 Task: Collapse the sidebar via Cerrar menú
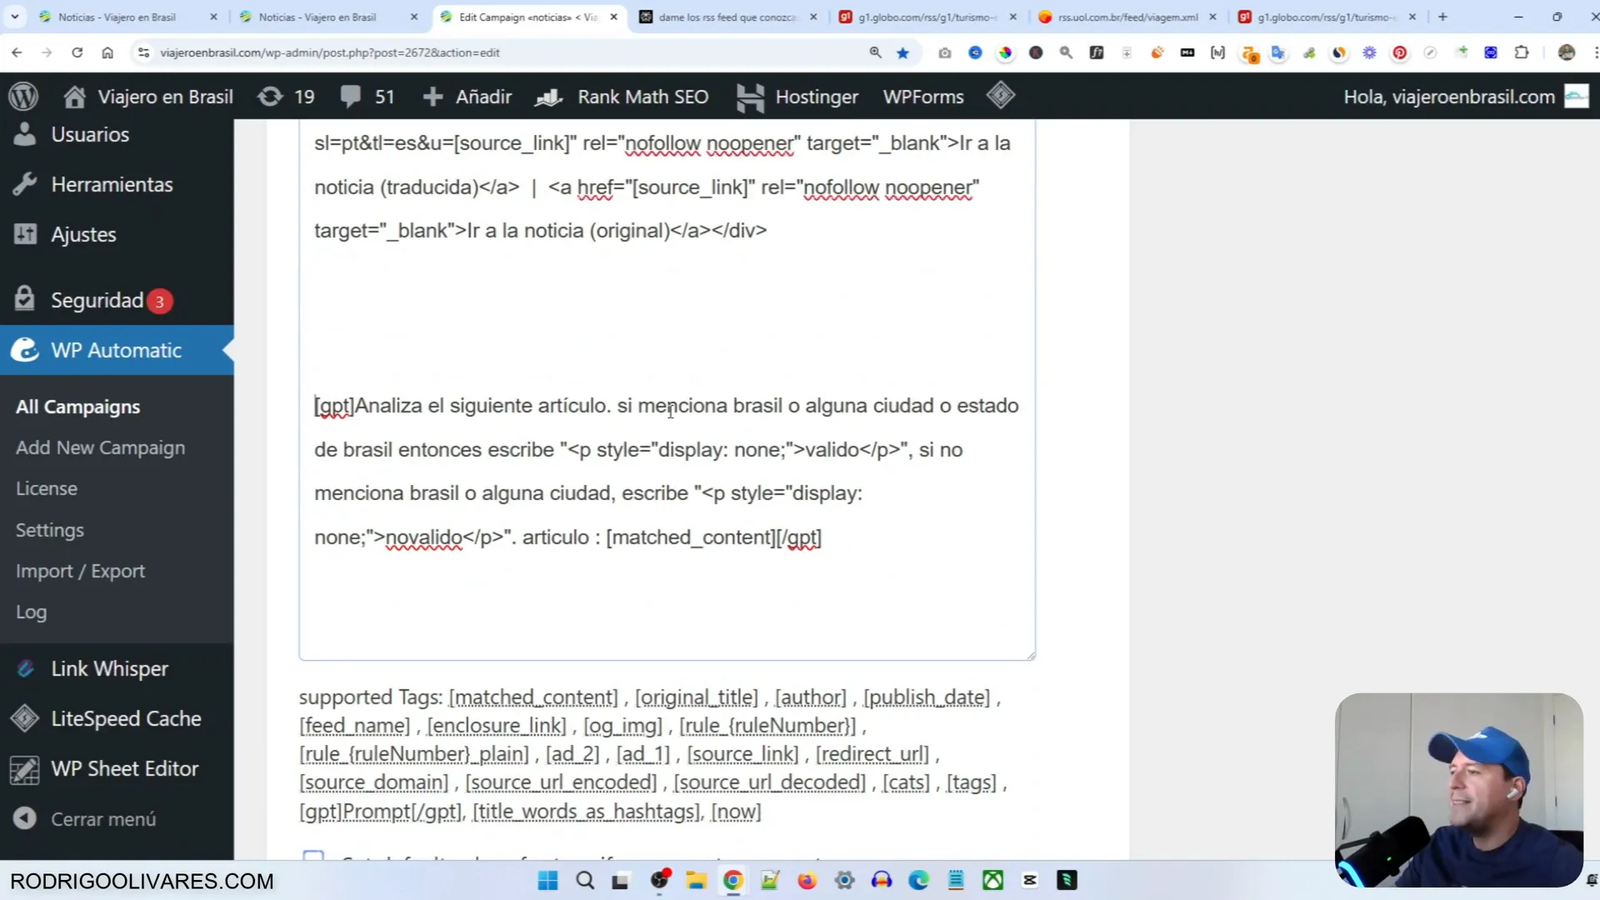tap(103, 819)
